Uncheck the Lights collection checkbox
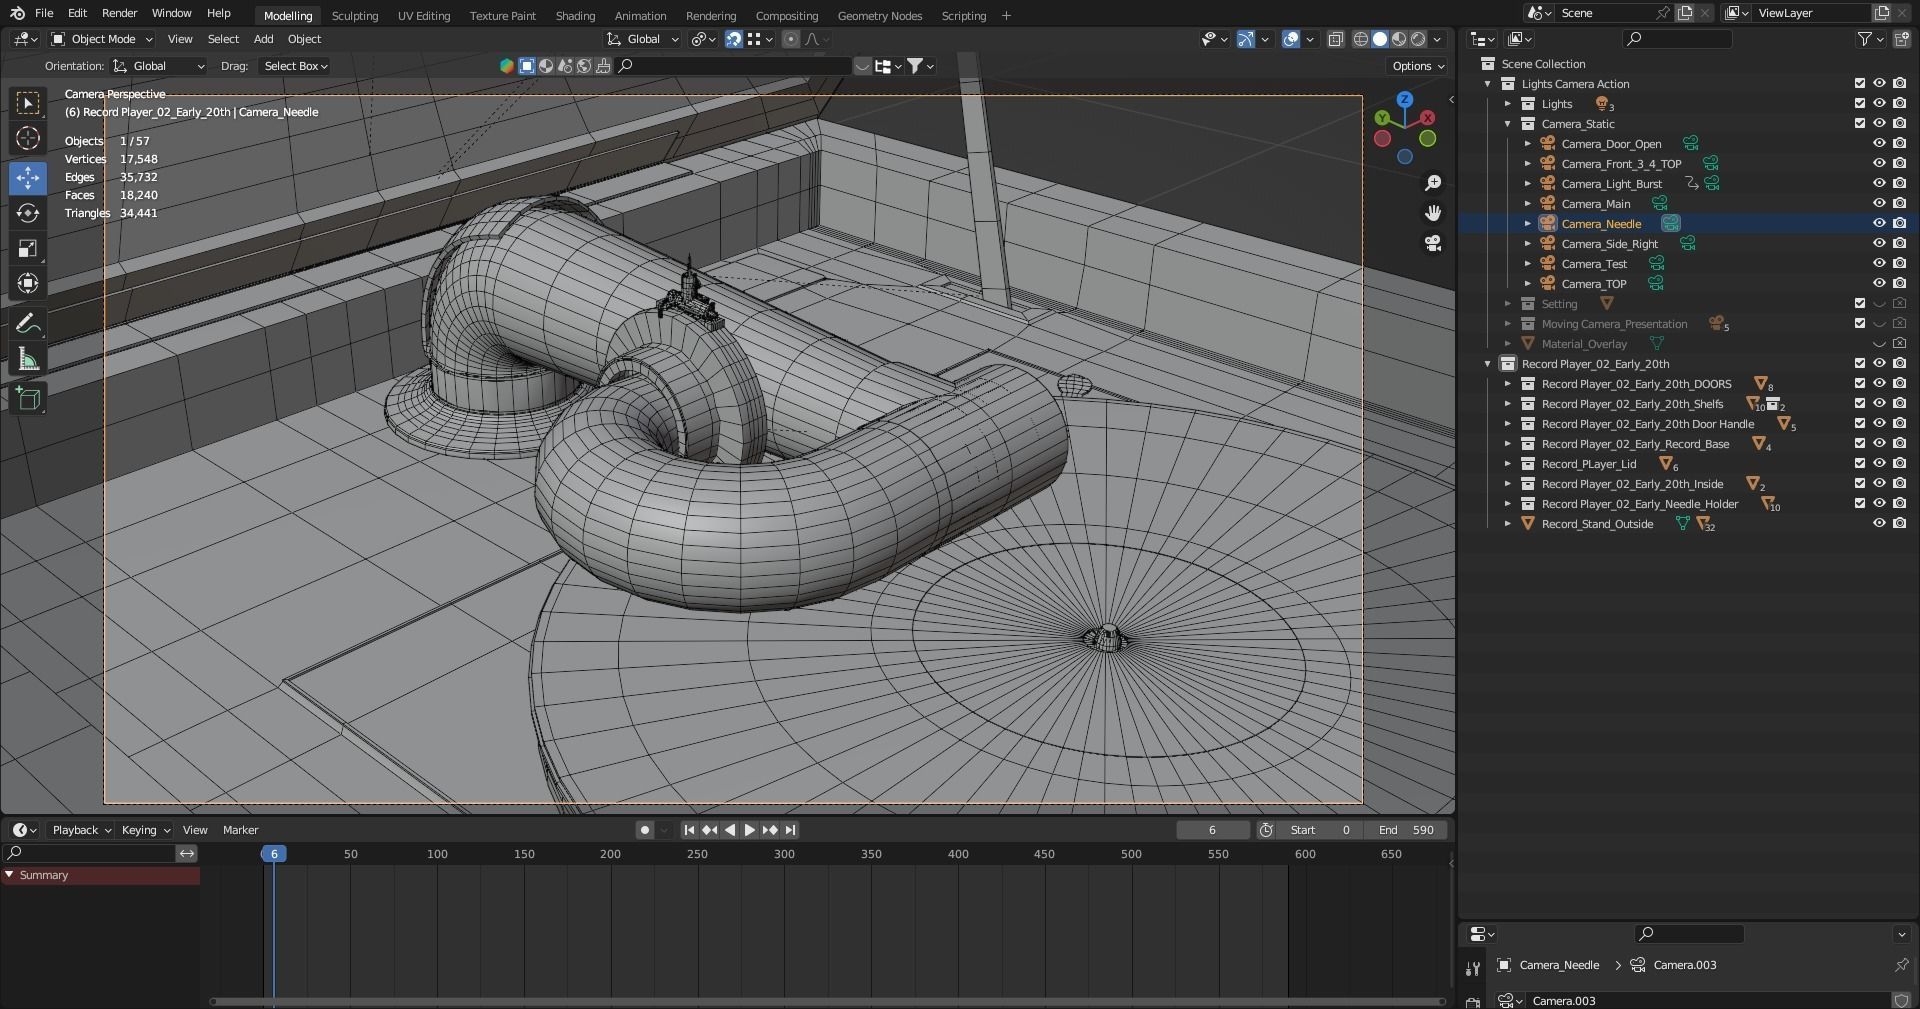 click(x=1860, y=103)
